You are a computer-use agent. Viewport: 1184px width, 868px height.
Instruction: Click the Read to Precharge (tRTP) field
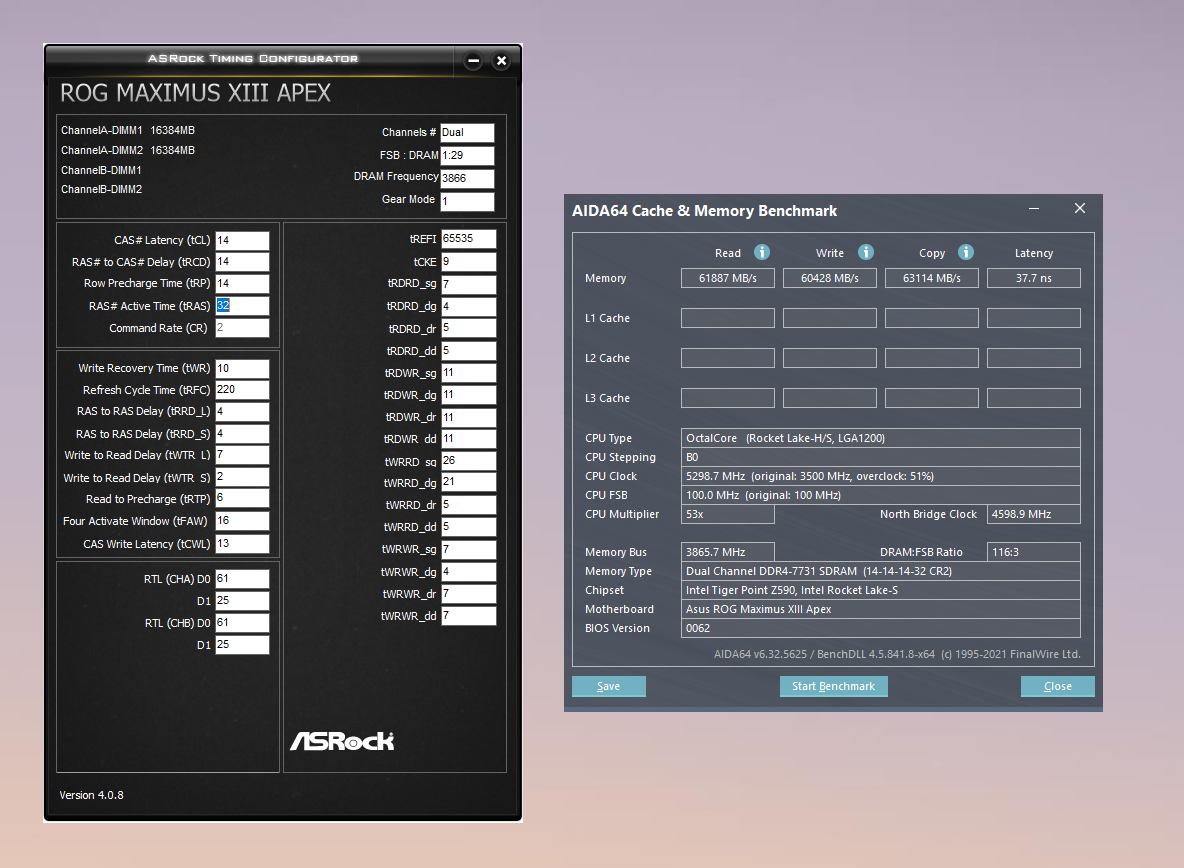(x=242, y=498)
